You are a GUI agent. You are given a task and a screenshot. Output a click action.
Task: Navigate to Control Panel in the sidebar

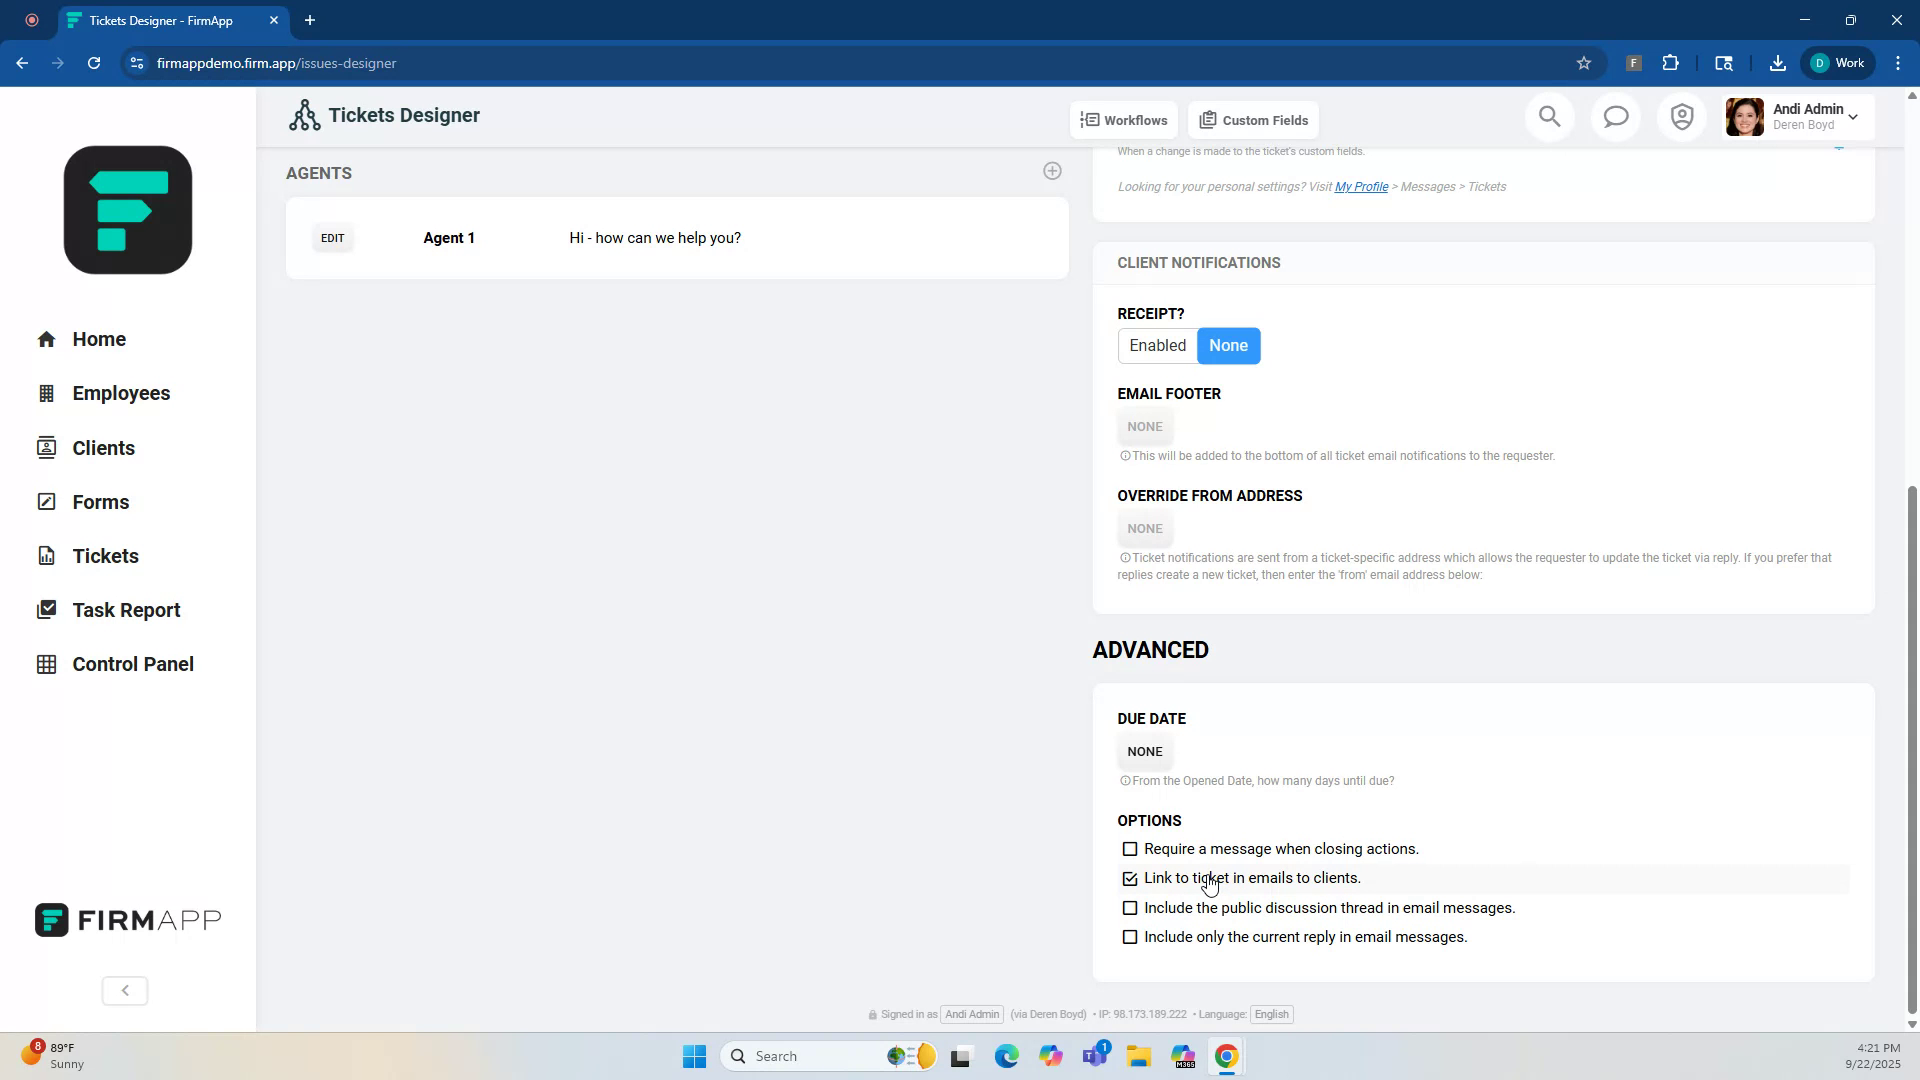[x=133, y=663]
